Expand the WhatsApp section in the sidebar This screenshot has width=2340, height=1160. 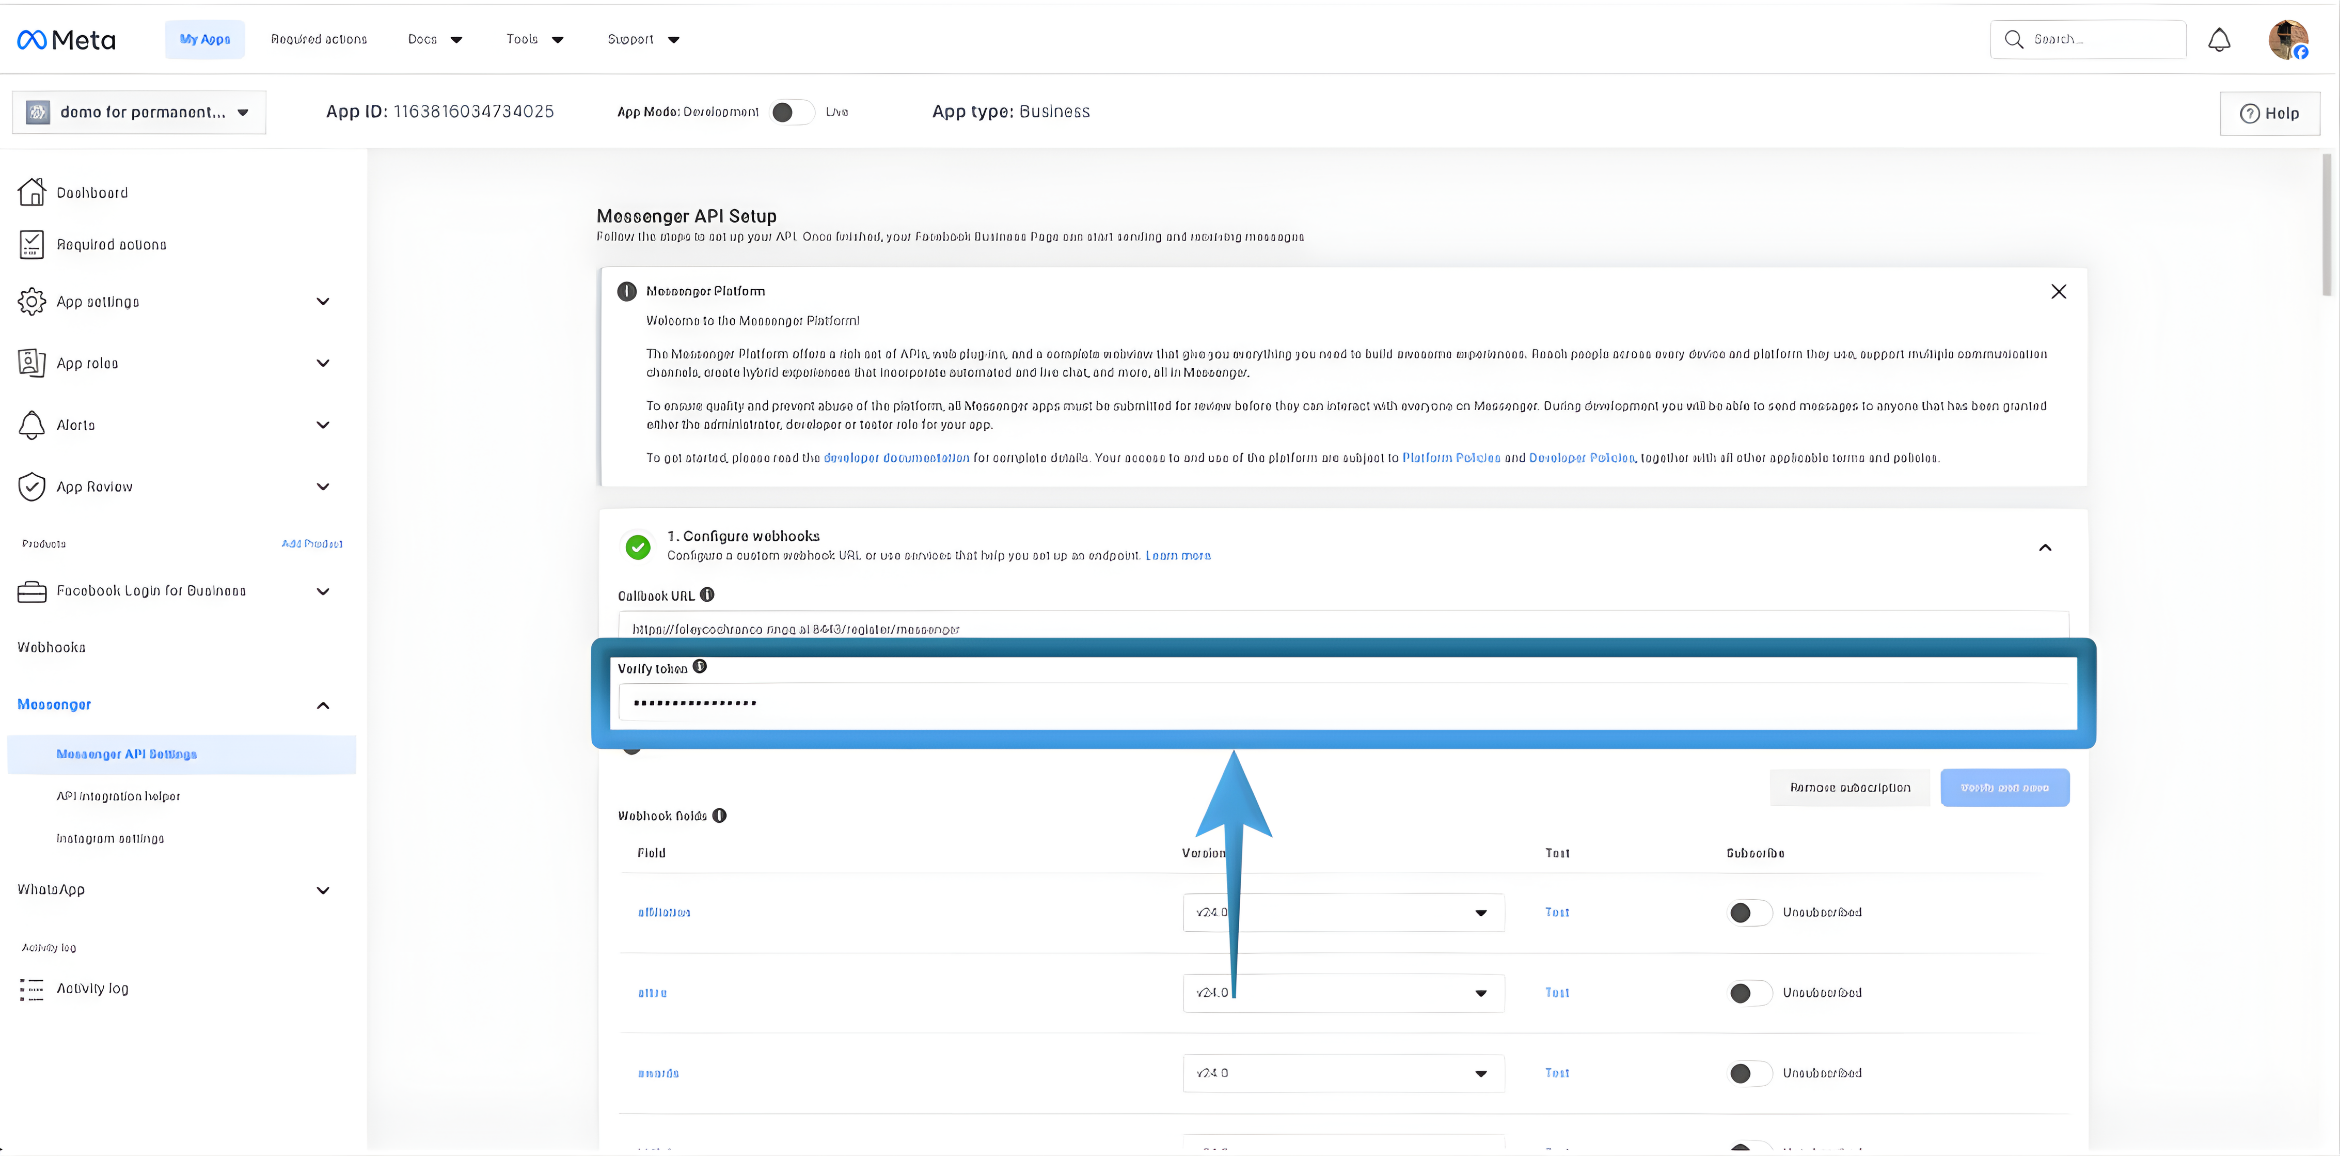click(x=323, y=890)
